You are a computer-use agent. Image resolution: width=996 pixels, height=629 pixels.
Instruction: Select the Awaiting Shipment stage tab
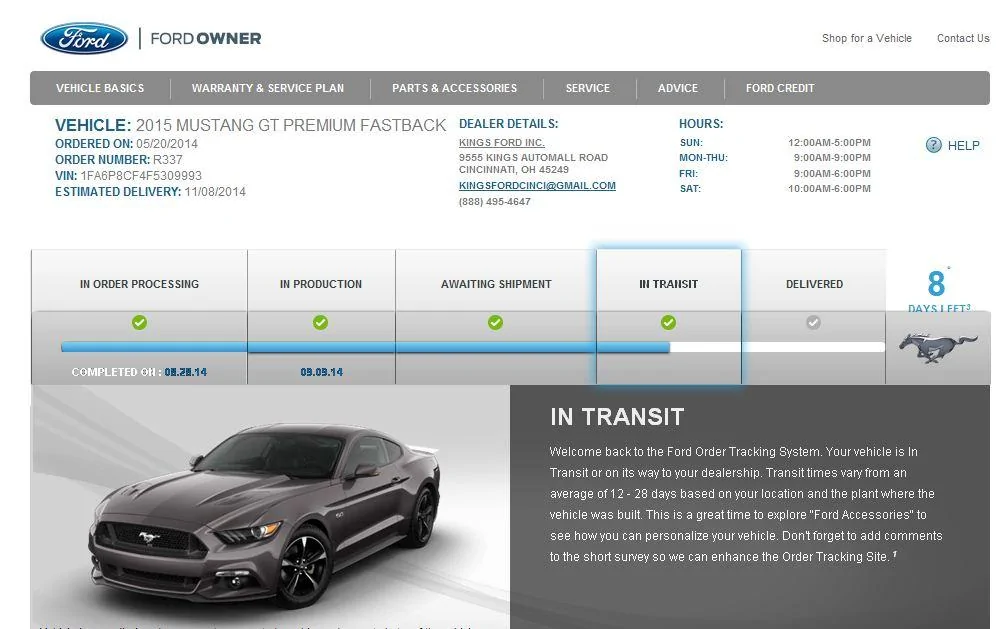point(496,284)
